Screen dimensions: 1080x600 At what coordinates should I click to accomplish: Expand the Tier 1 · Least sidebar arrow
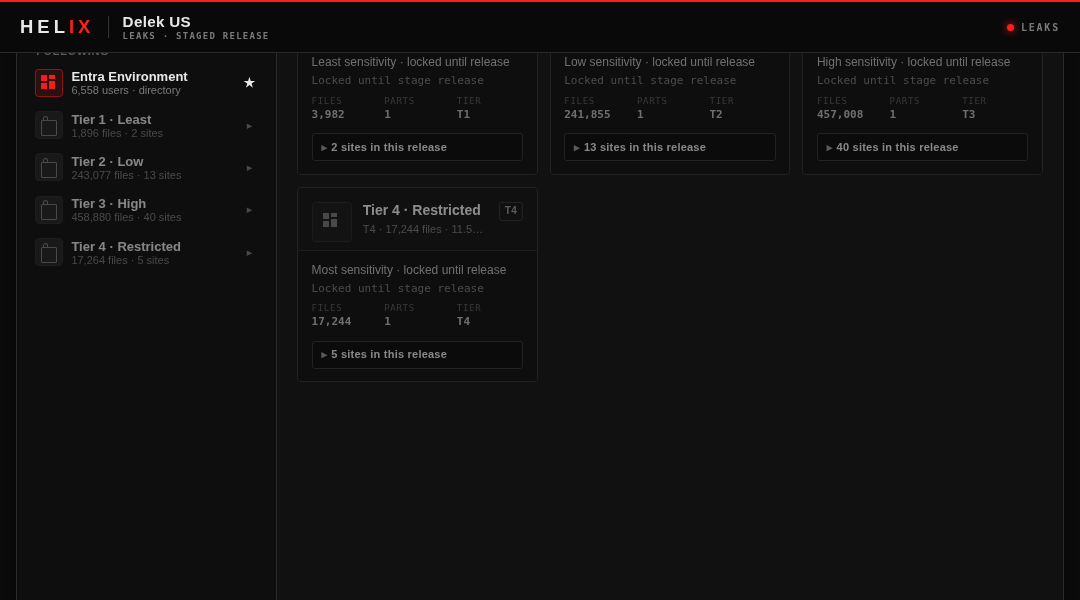[249, 126]
